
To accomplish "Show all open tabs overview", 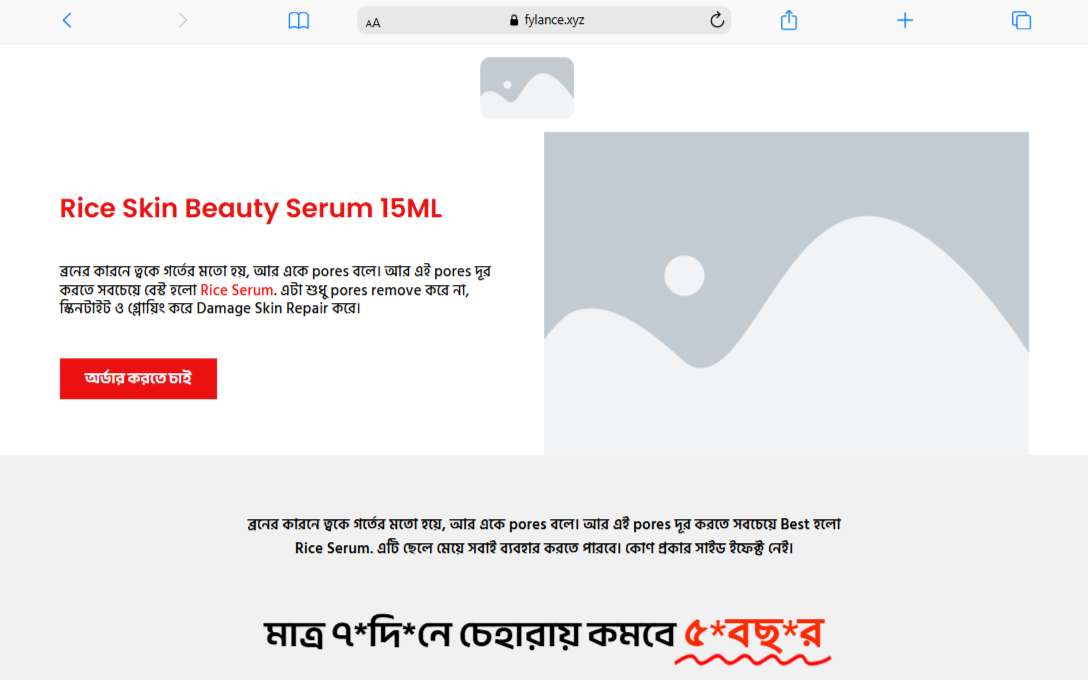I will 1021,20.
